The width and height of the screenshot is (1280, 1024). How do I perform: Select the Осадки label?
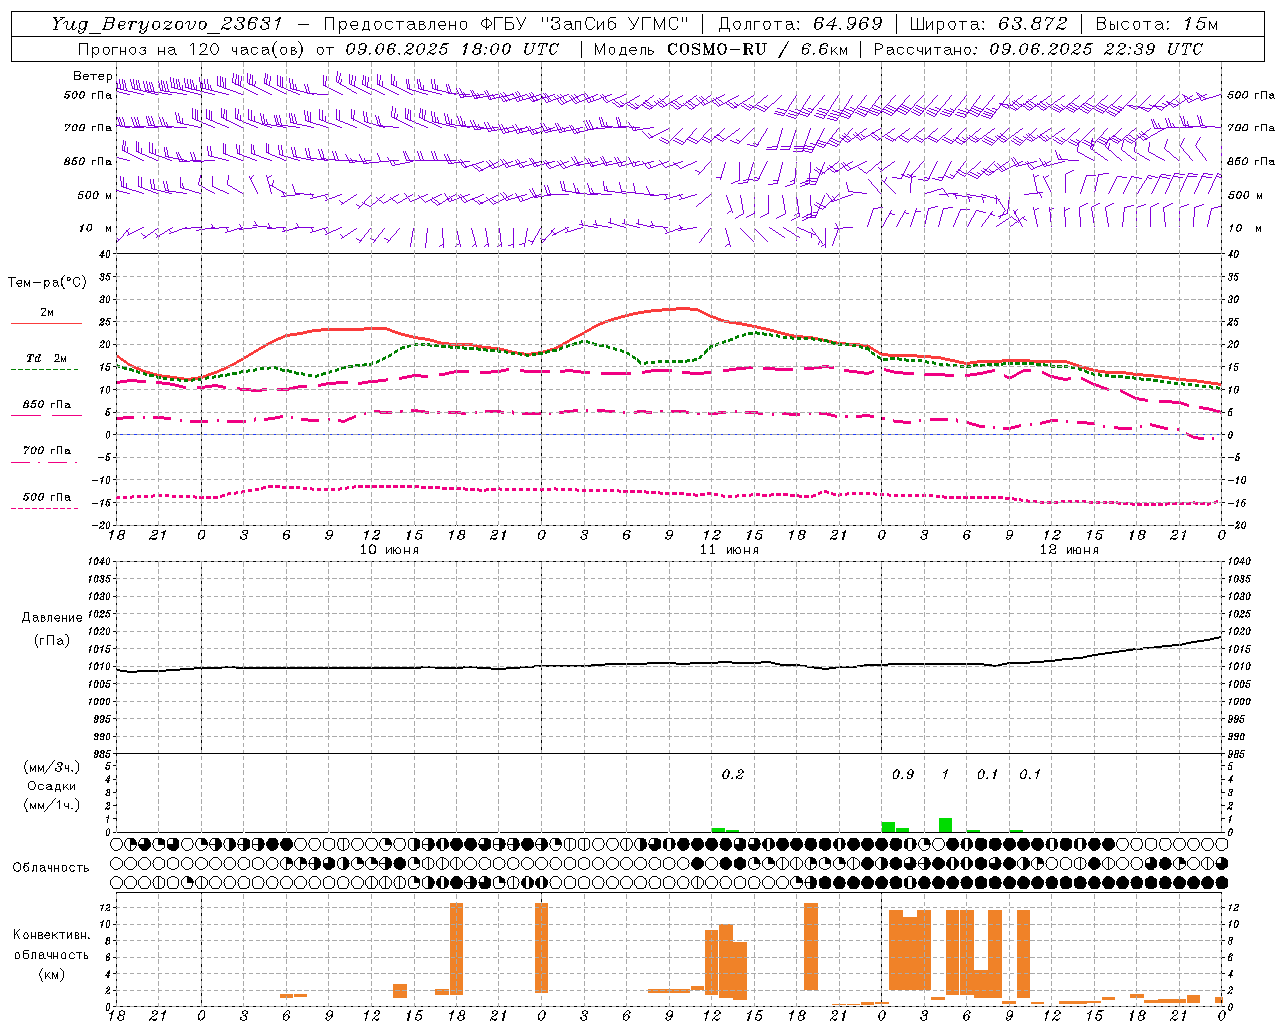coord(51,786)
